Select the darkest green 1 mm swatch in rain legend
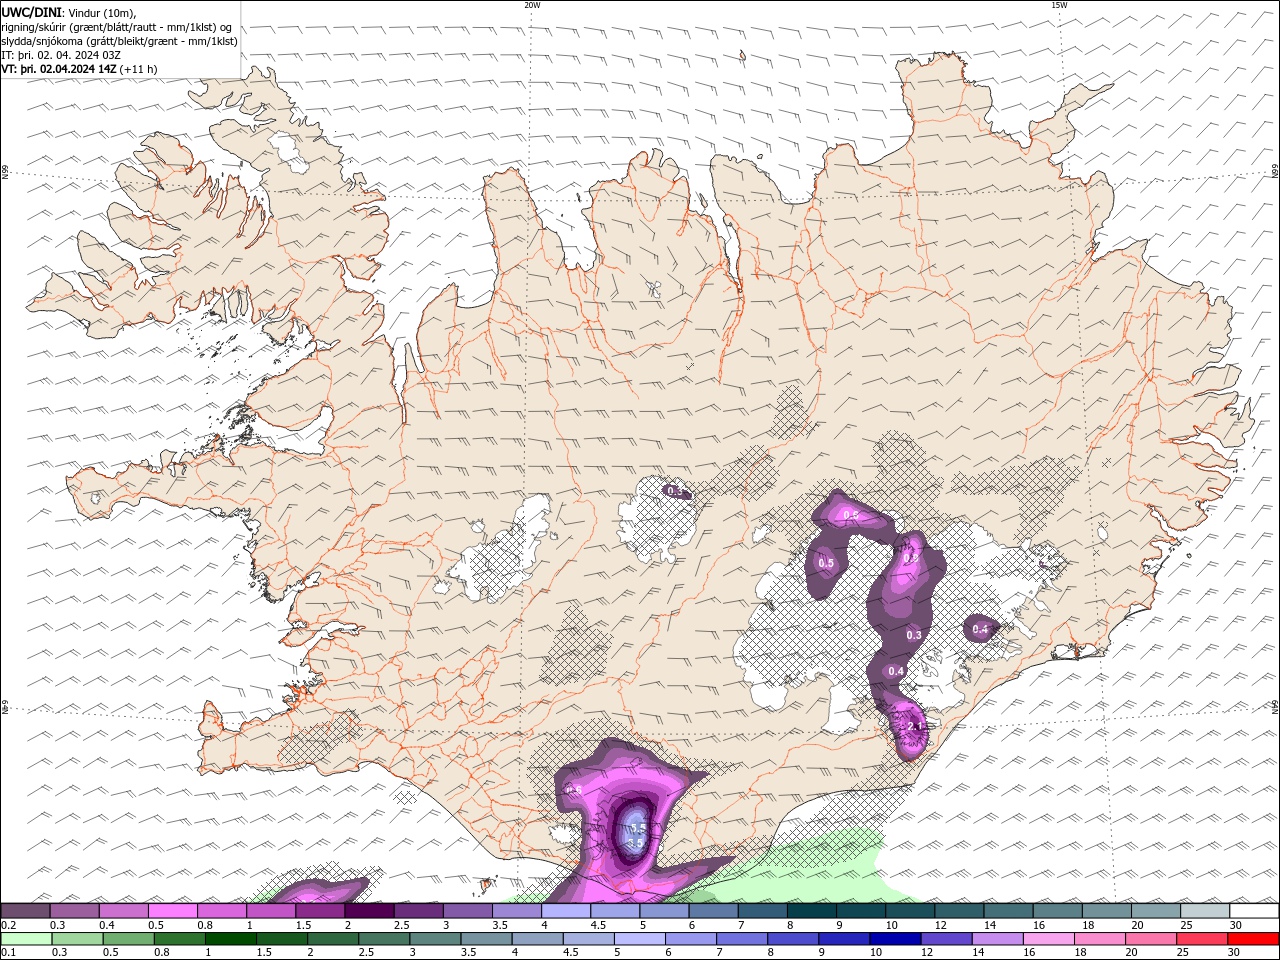The image size is (1280, 960). (230, 939)
